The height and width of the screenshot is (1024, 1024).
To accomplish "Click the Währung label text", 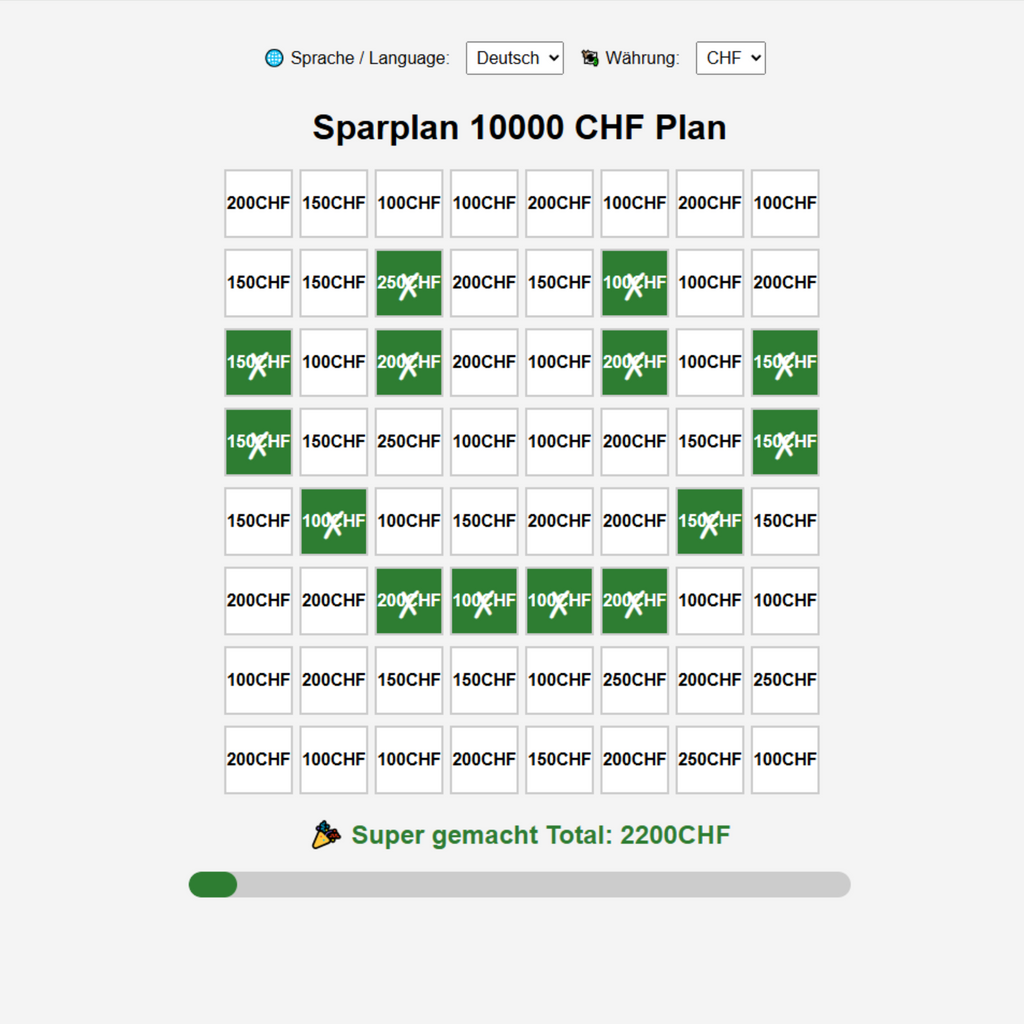I will (x=642, y=58).
